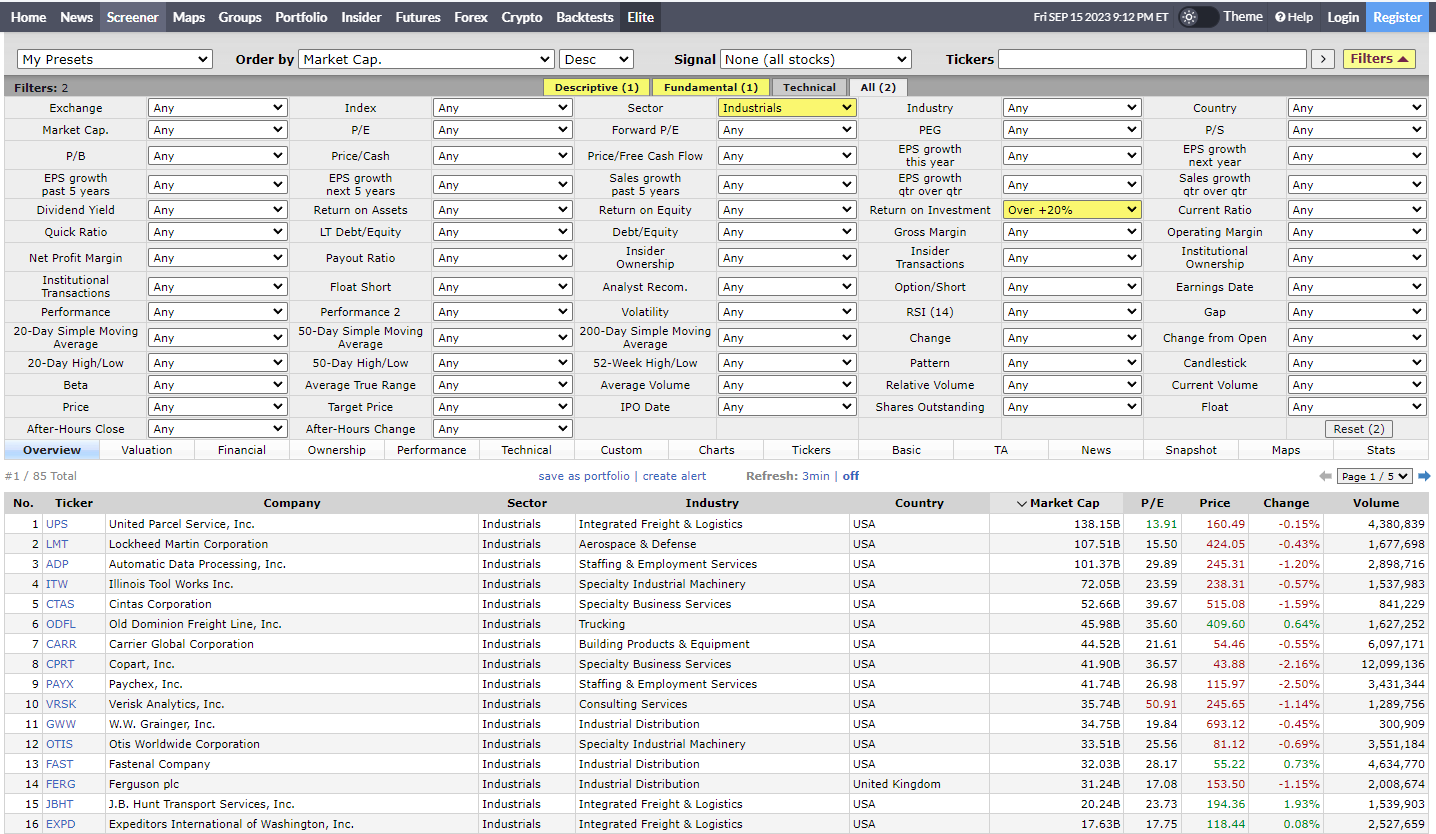The height and width of the screenshot is (834, 1436).
Task: Go to next results page arrow
Action: pyautogui.click(x=1424, y=476)
